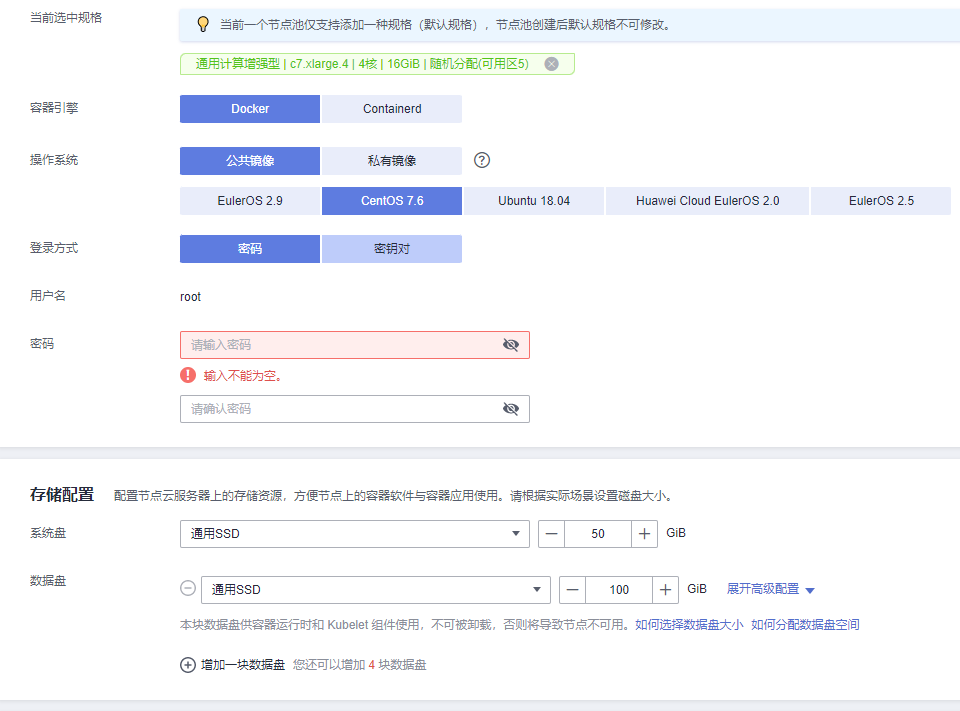Choose 密钥对 login method

[392, 249]
